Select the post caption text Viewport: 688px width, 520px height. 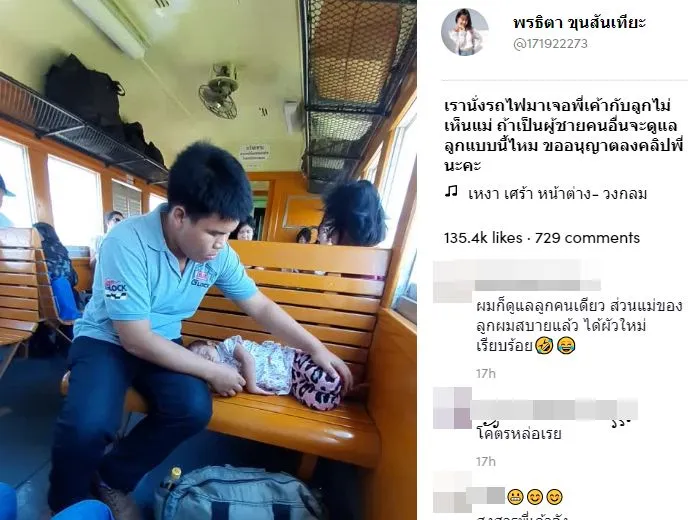[563, 135]
